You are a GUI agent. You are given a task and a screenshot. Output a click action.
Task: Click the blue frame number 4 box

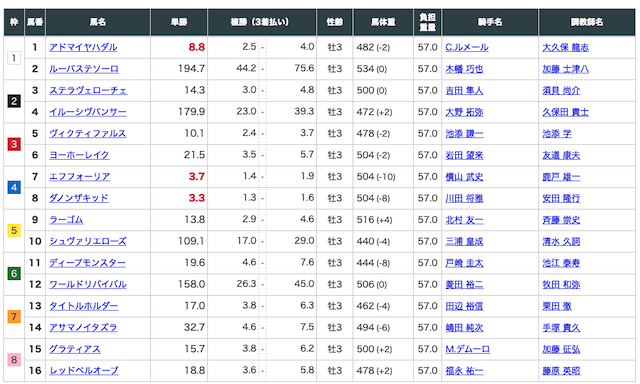point(14,187)
